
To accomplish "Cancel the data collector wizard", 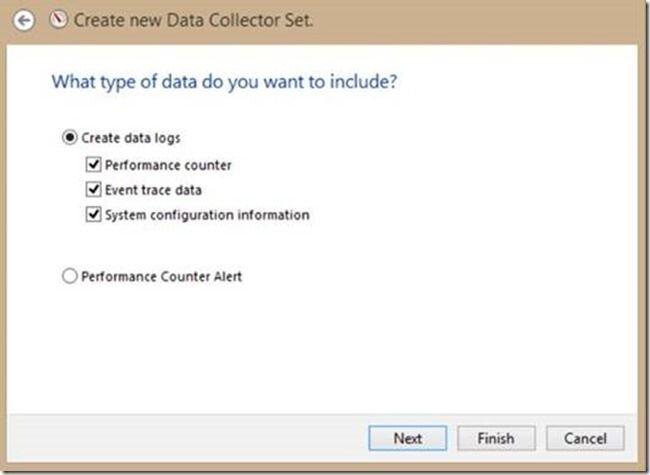I will click(x=585, y=438).
